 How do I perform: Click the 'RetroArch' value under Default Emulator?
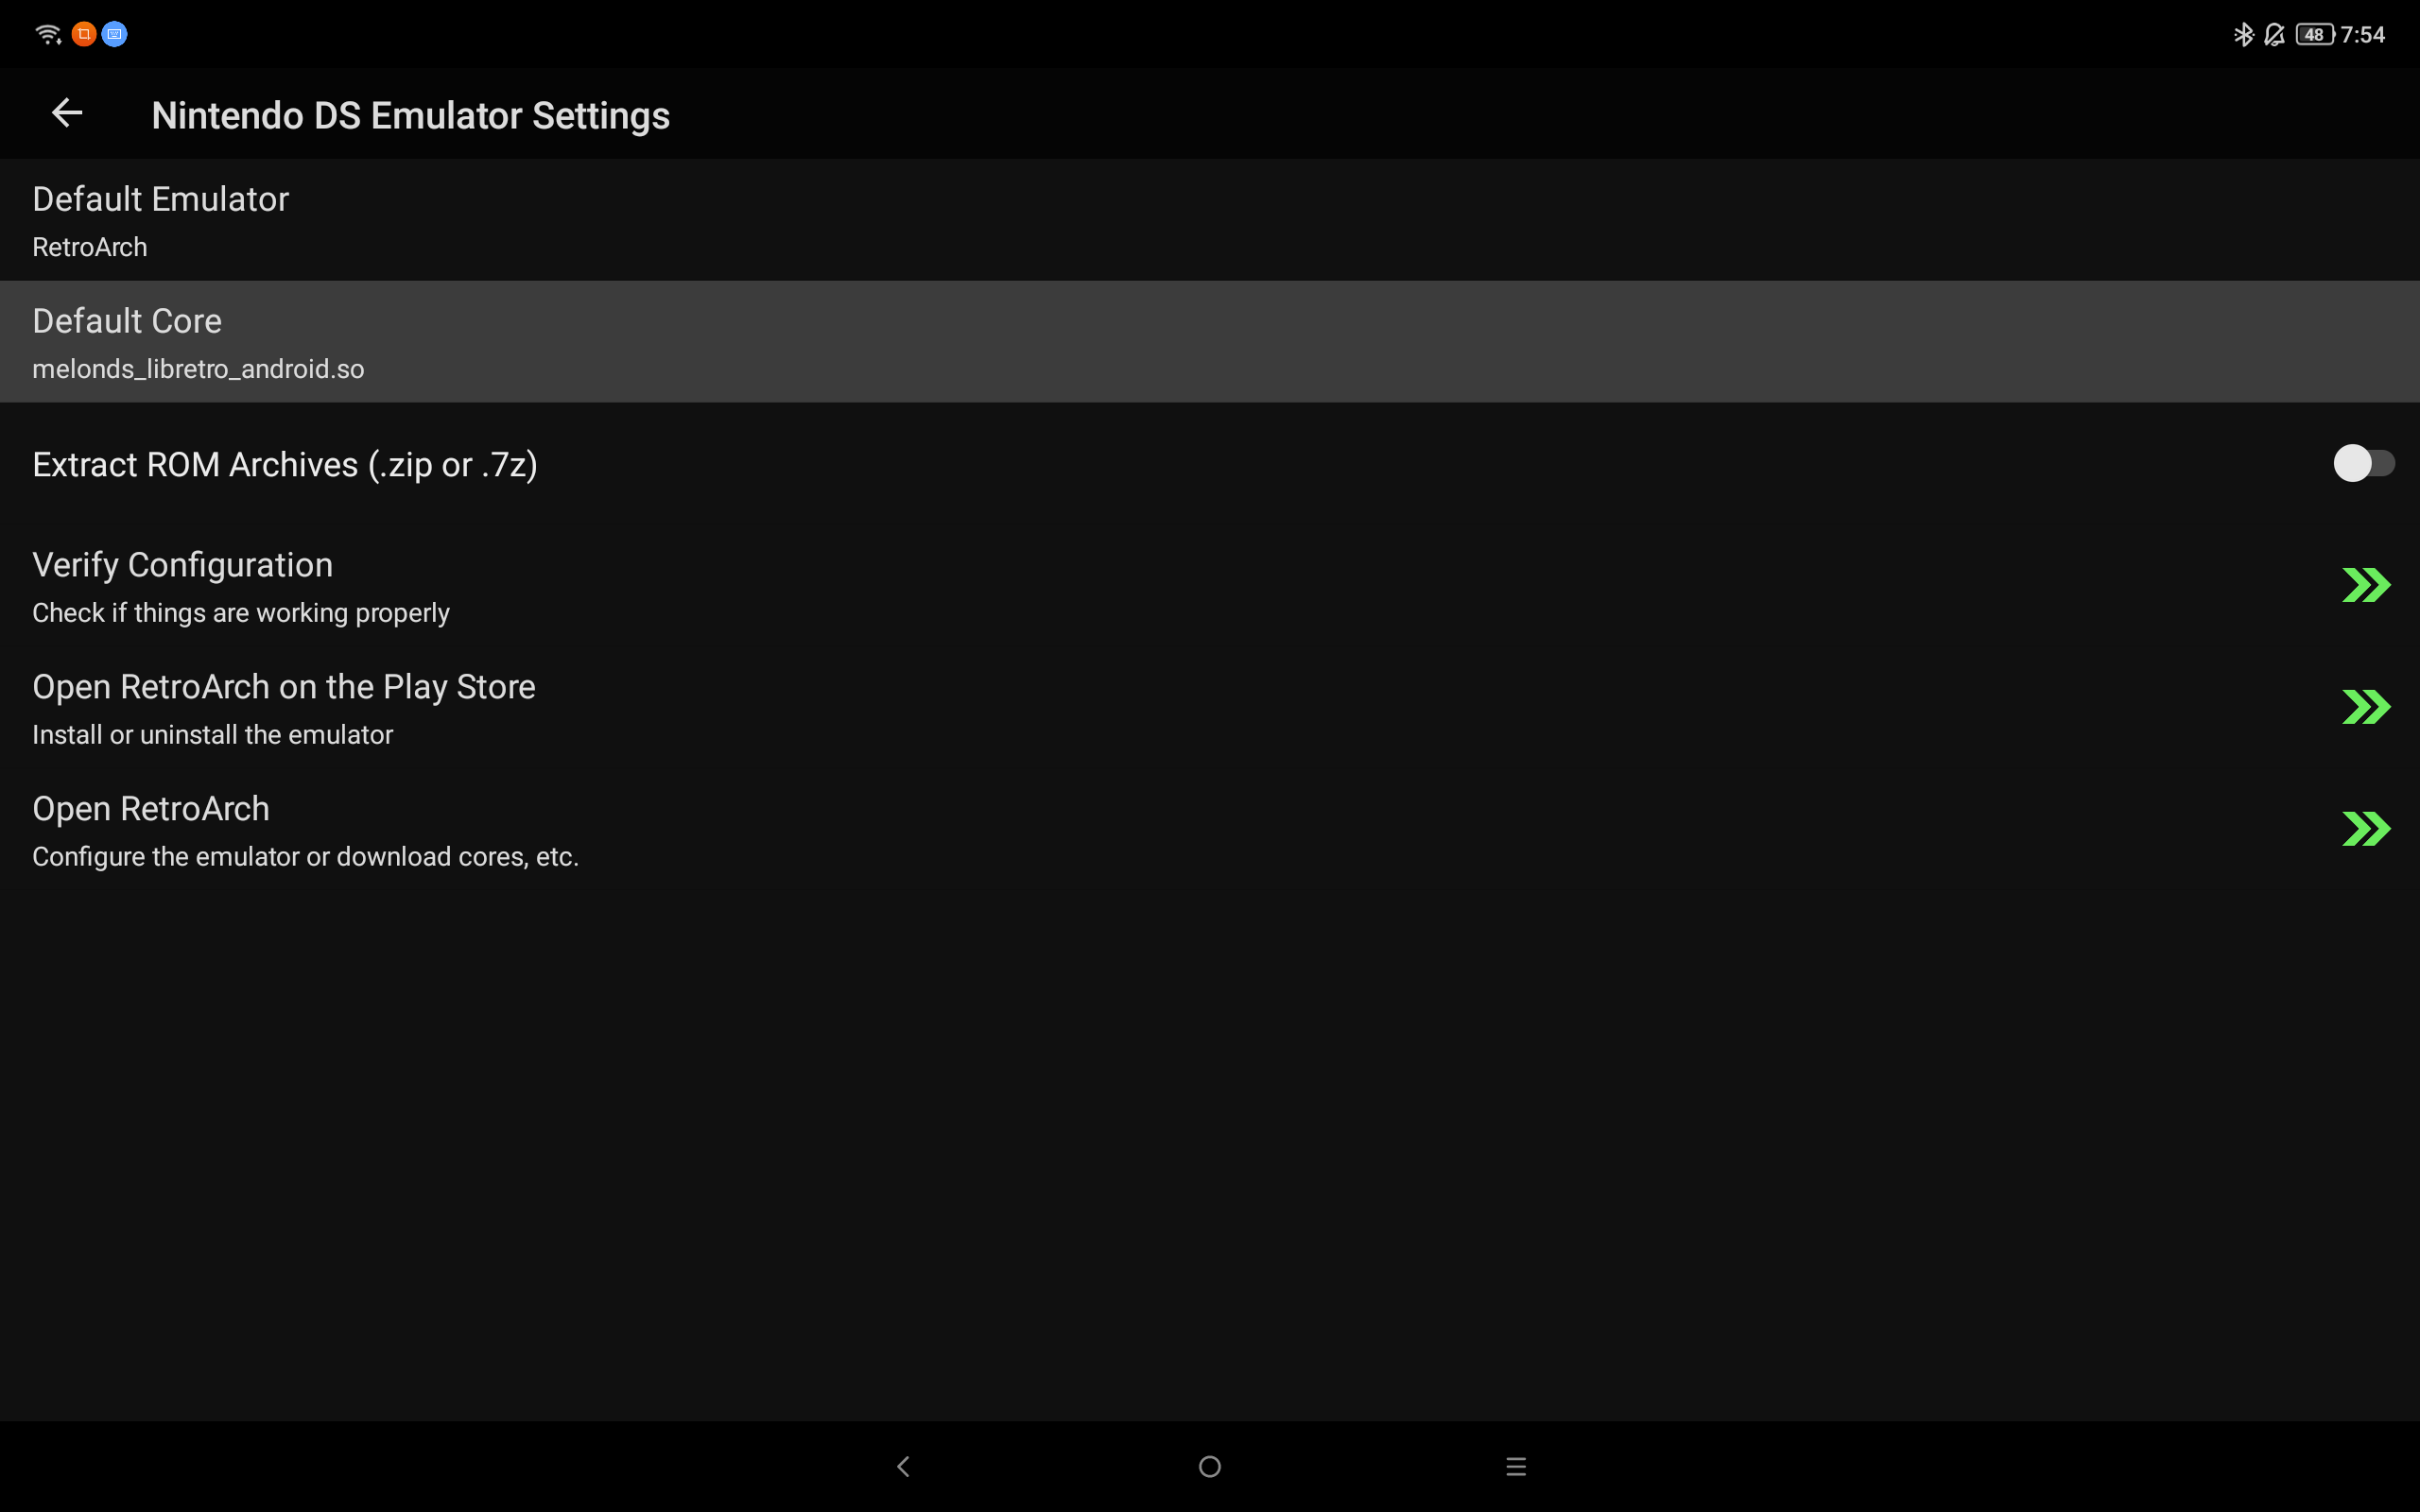(x=90, y=247)
